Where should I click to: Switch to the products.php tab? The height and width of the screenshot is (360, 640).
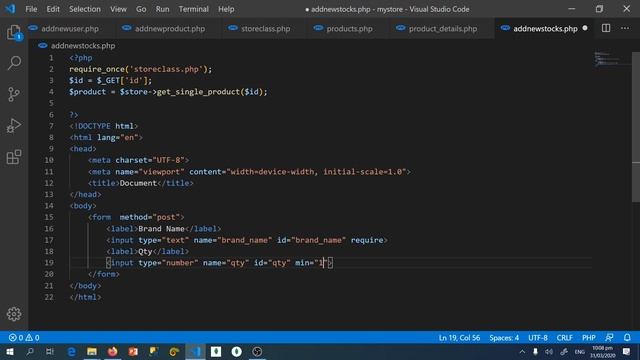[x=349, y=29]
